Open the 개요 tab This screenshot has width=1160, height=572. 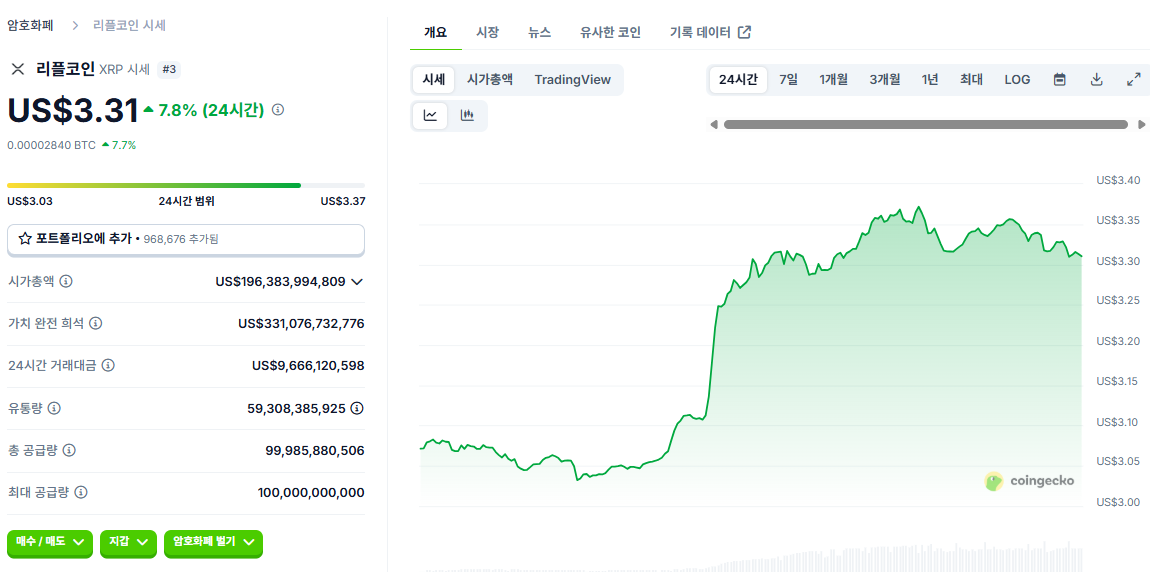pos(436,32)
